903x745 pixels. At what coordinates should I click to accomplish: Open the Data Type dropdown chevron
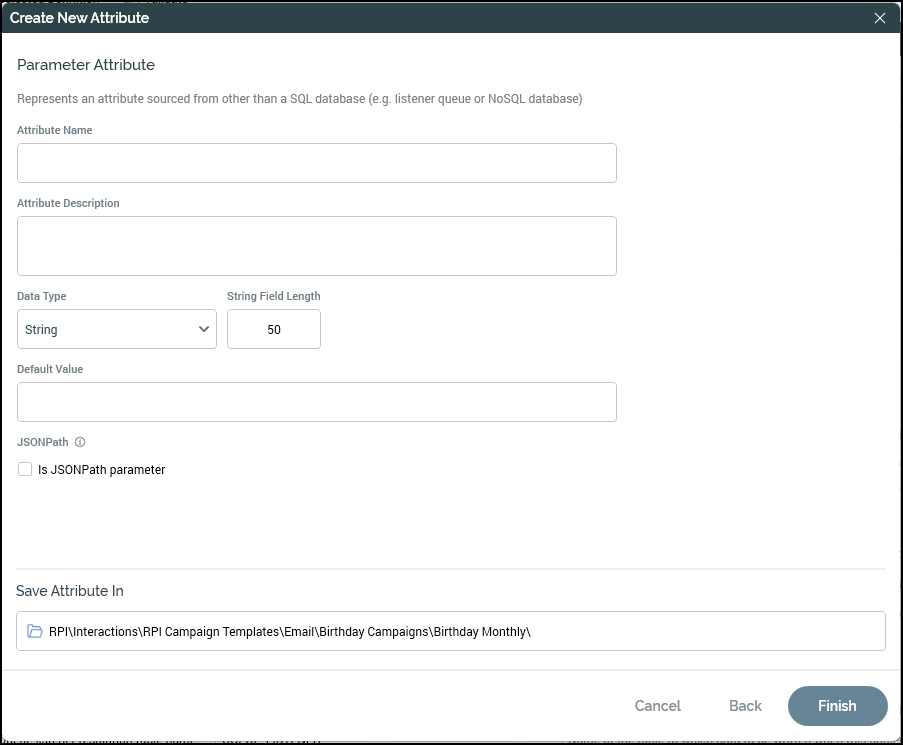coord(204,329)
